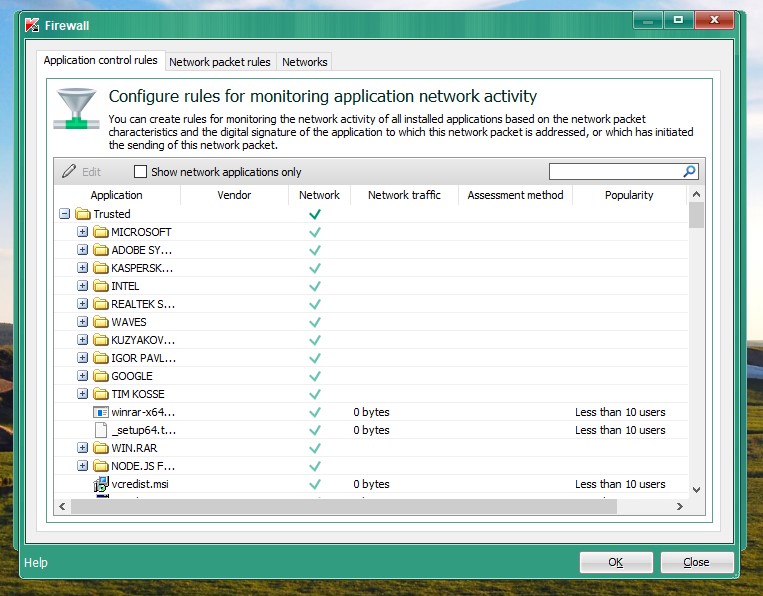763x596 pixels.
Task: Click the scroll down arrow of list
Action: pyautogui.click(x=696, y=490)
